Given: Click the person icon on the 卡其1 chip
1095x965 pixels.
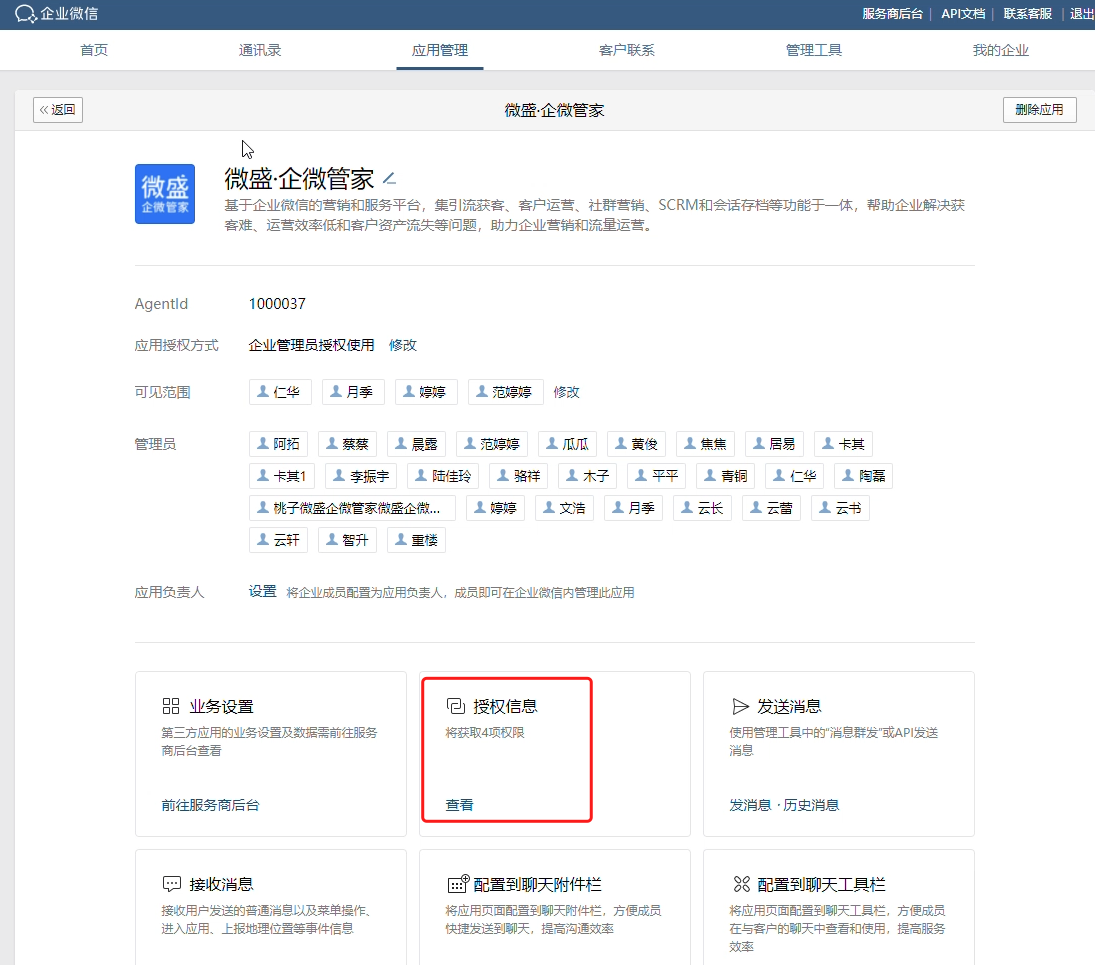Looking at the screenshot, I should 263,476.
